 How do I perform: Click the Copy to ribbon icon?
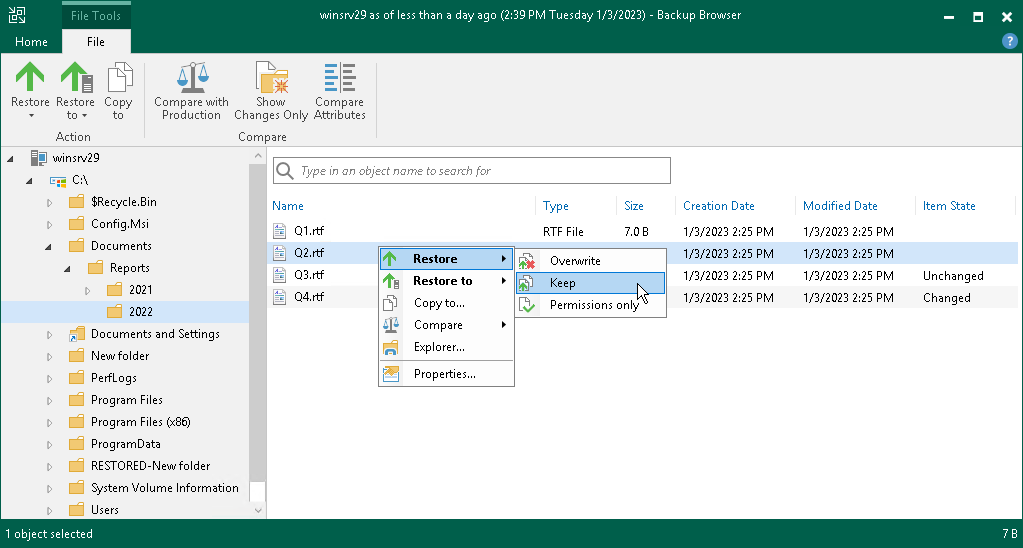click(119, 77)
